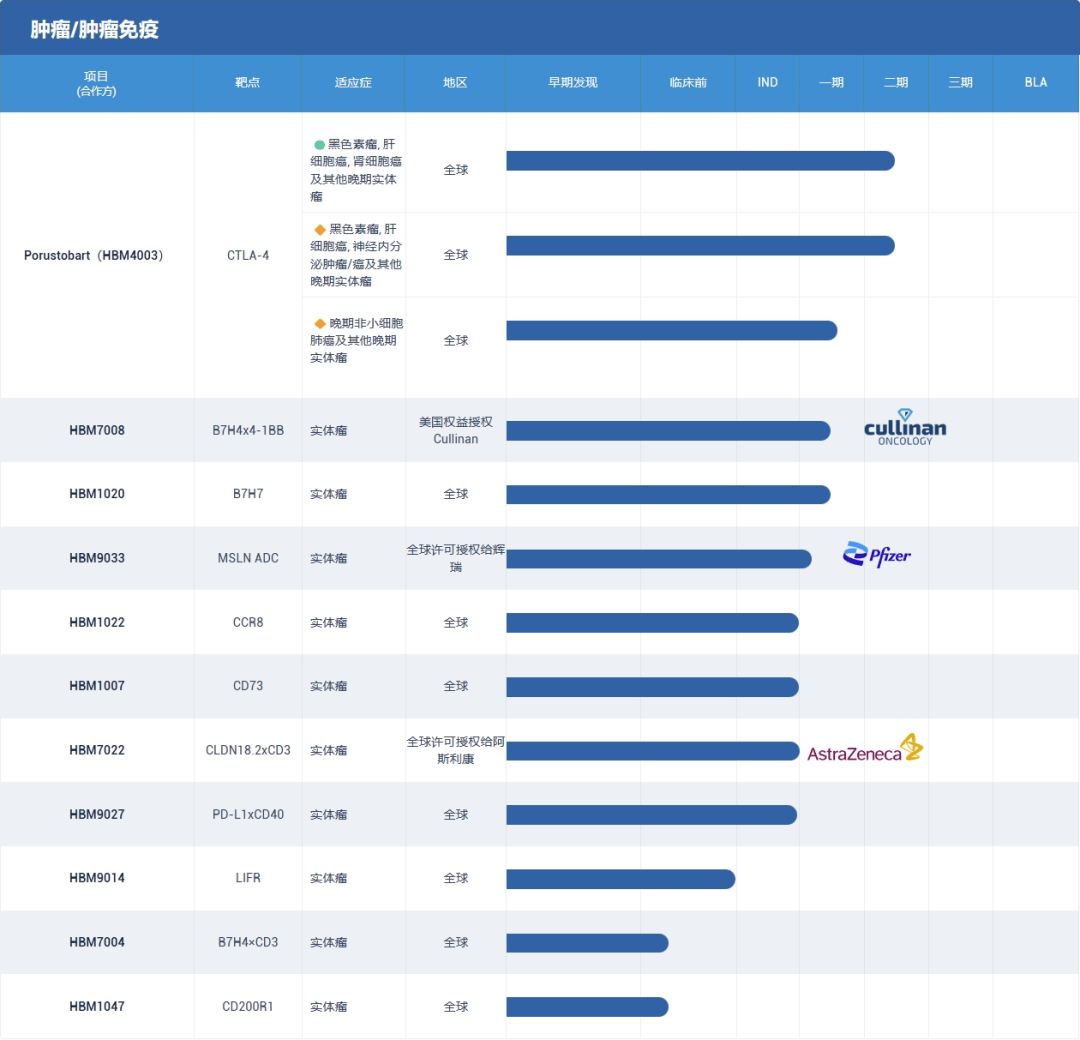Screen dimensions: 1080x1040
Task: Click the B7H4x4-1BB target cell
Action: click(x=248, y=430)
